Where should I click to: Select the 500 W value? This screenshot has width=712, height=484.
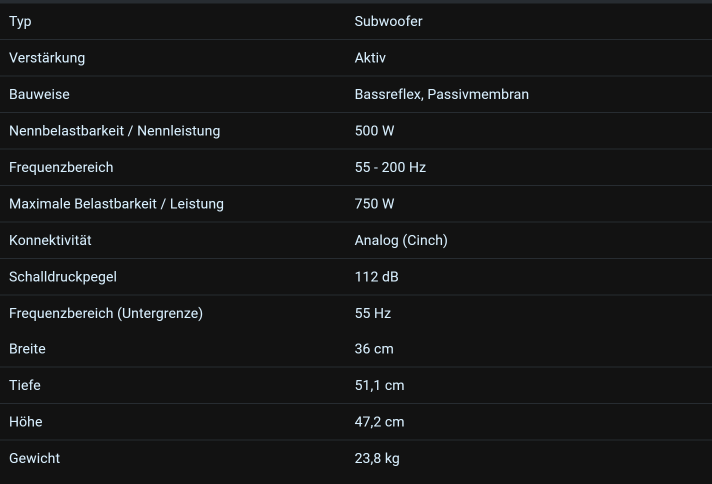click(374, 131)
